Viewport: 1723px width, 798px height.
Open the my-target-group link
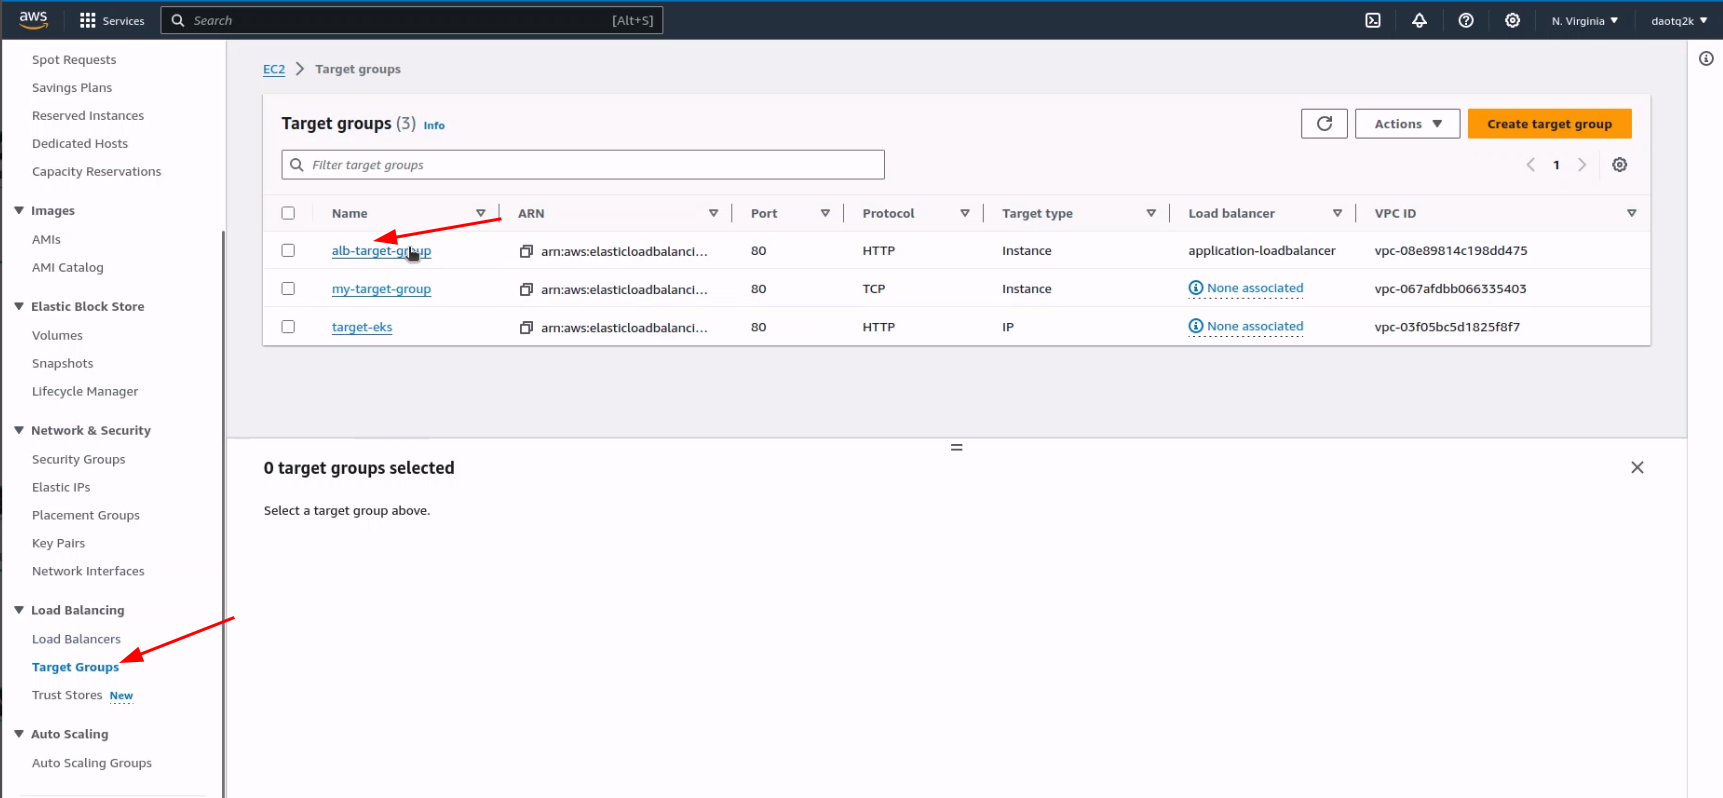381,289
